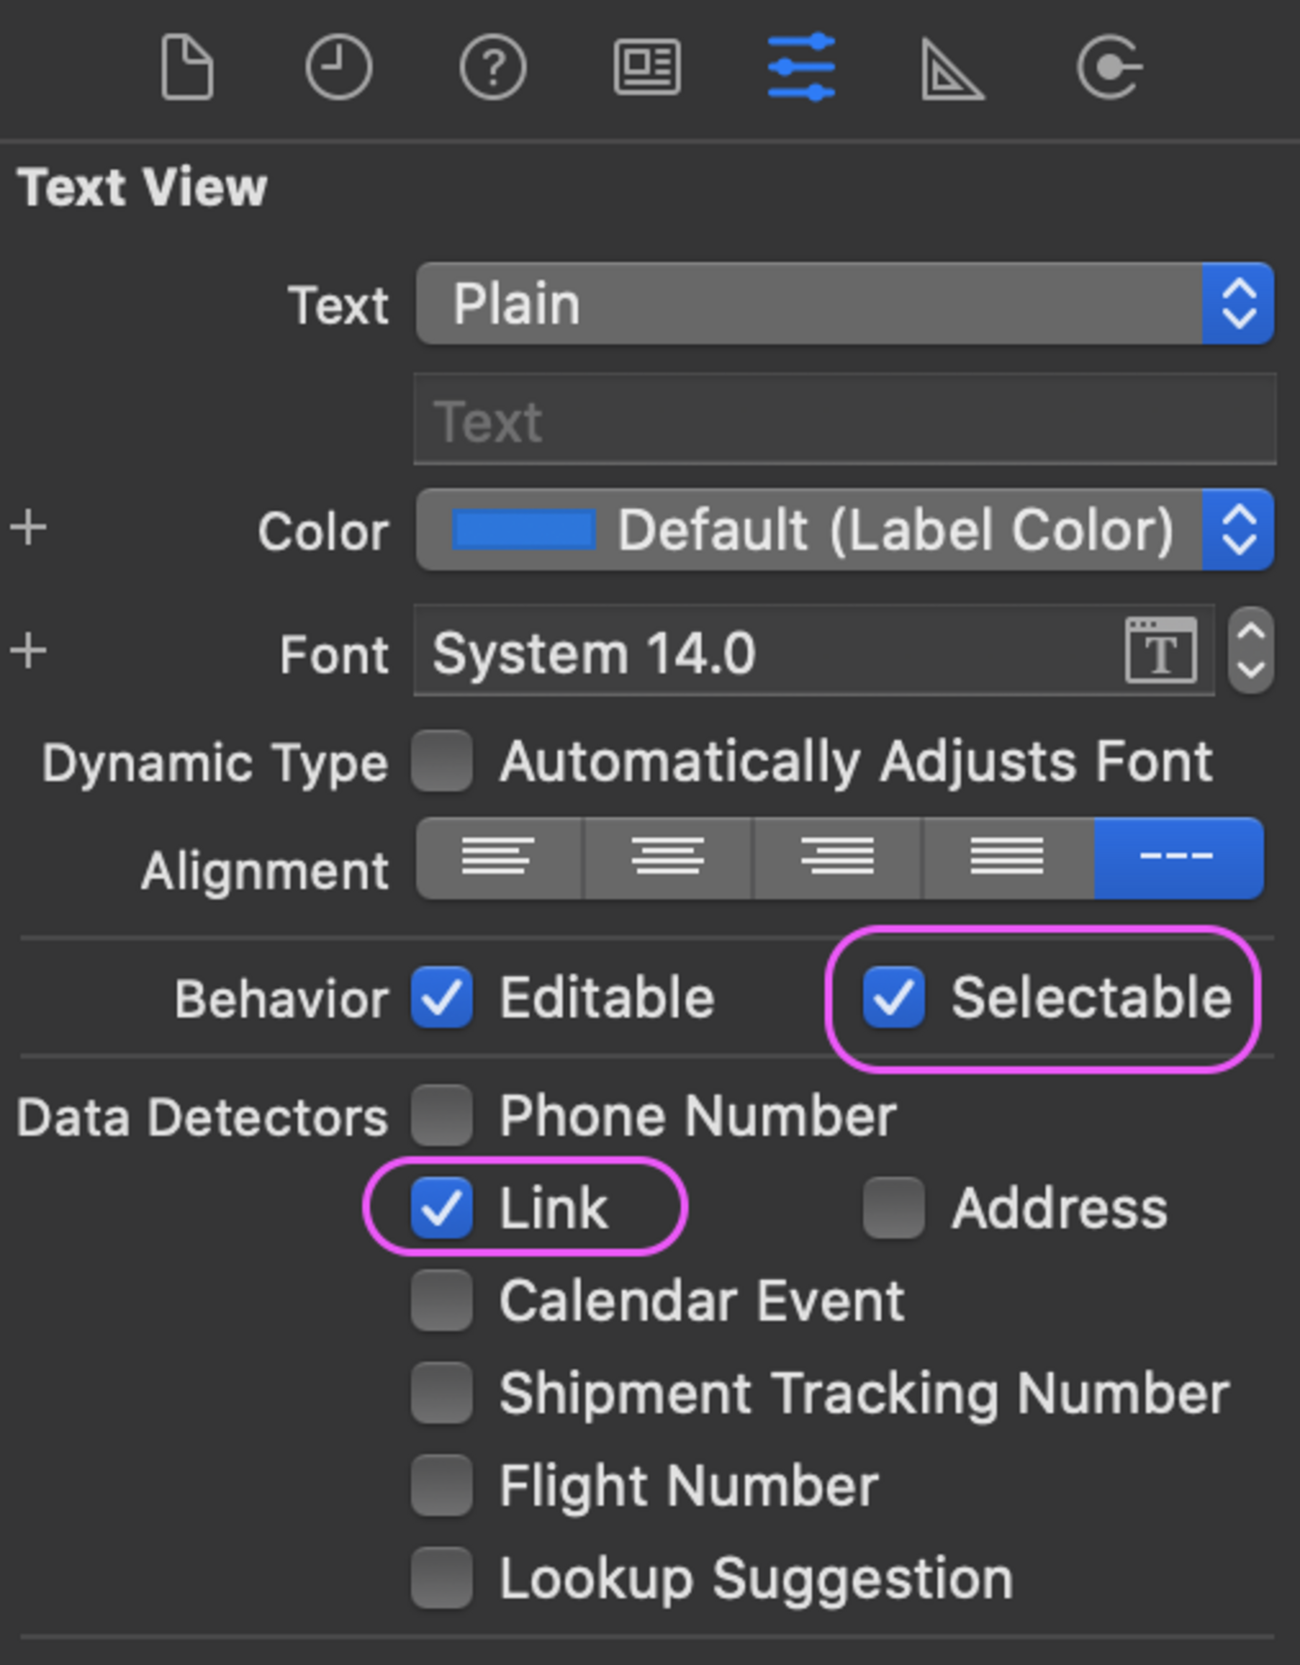The image size is (1300, 1665).
Task: Disable the Selectable checkbox
Action: pos(893,998)
